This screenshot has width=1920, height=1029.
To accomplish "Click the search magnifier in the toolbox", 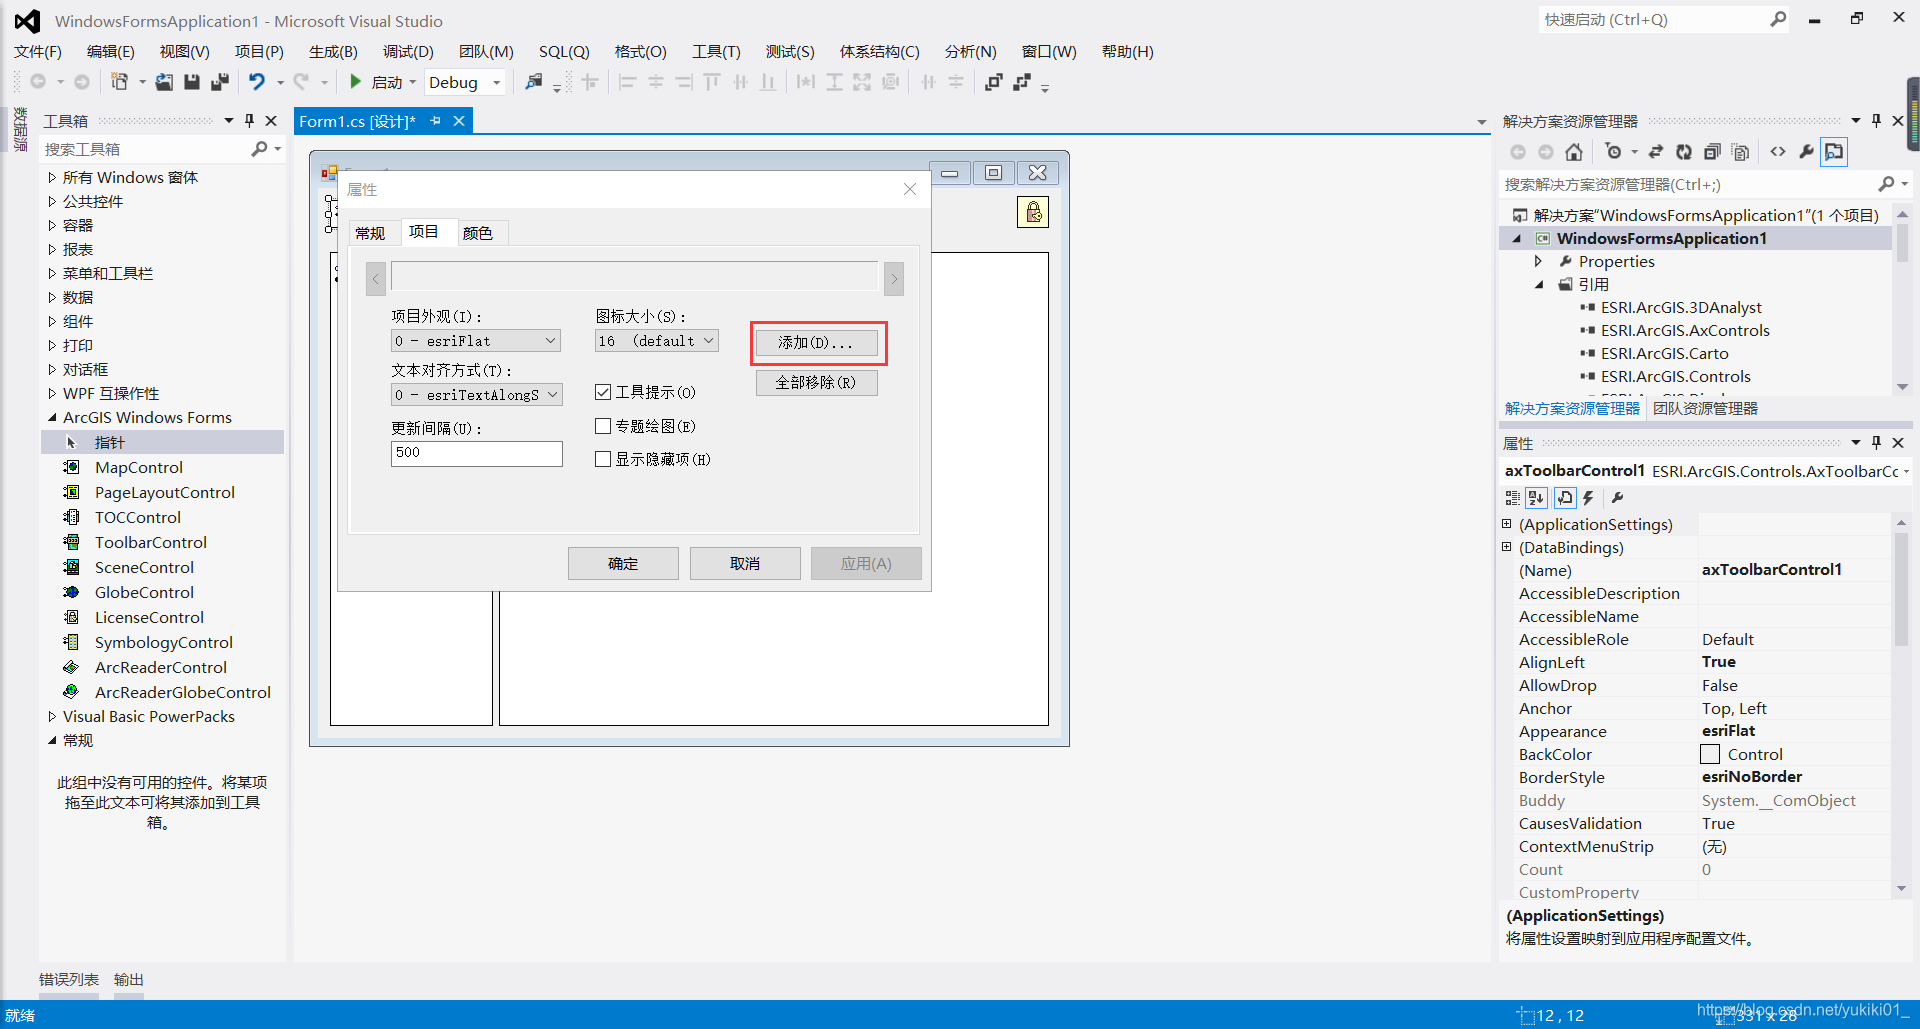I will pyautogui.click(x=260, y=149).
